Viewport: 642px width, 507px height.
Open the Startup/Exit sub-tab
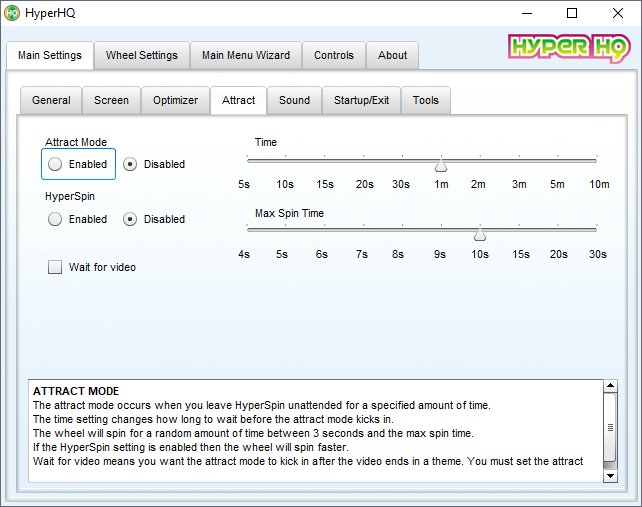[361, 100]
